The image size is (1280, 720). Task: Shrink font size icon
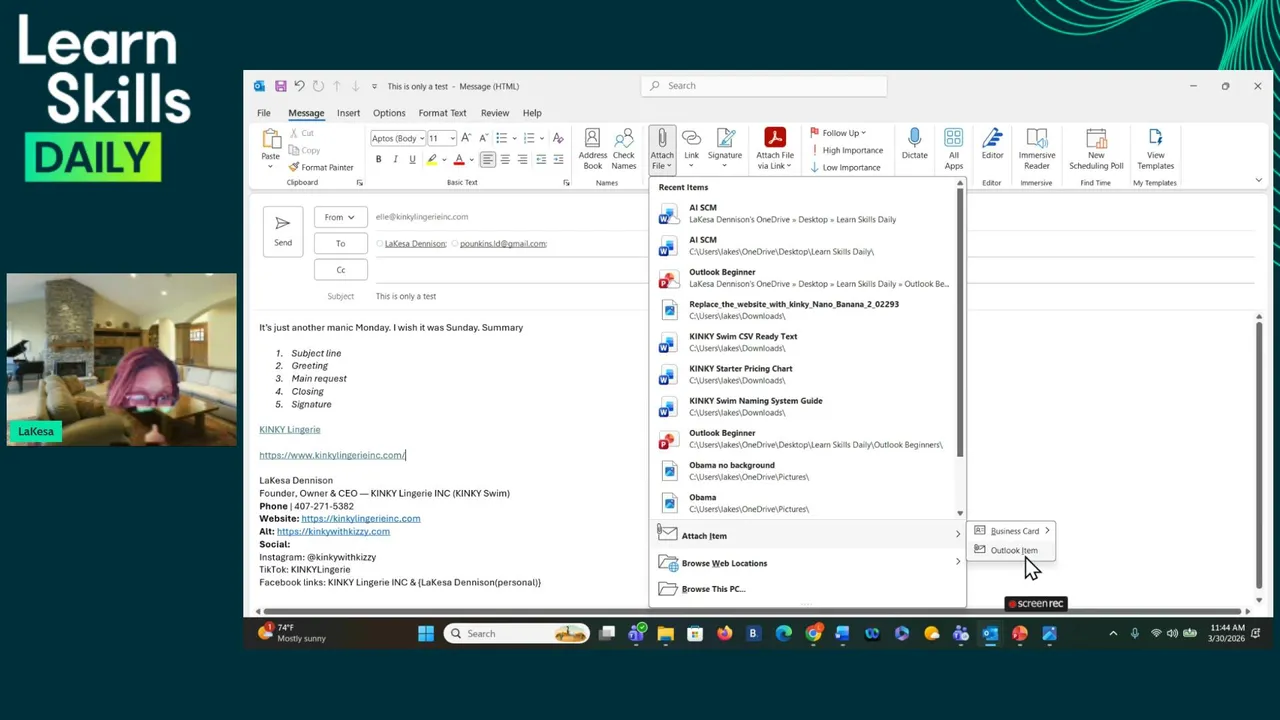(483, 138)
